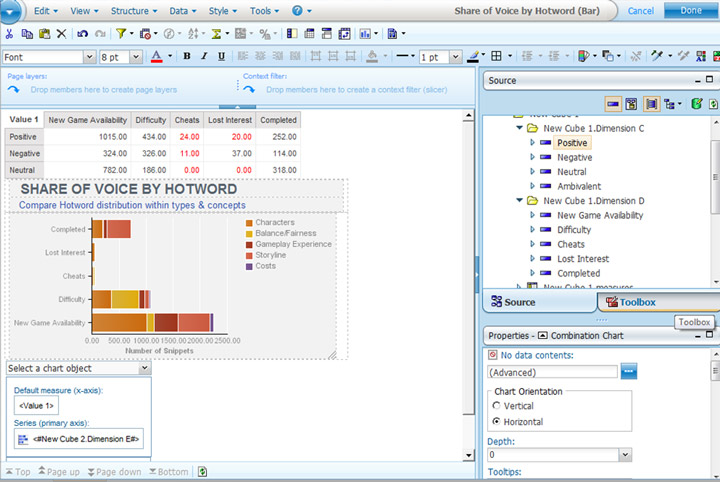Click the Cut scissors icon
The image size is (720, 482).
pos(9,34)
